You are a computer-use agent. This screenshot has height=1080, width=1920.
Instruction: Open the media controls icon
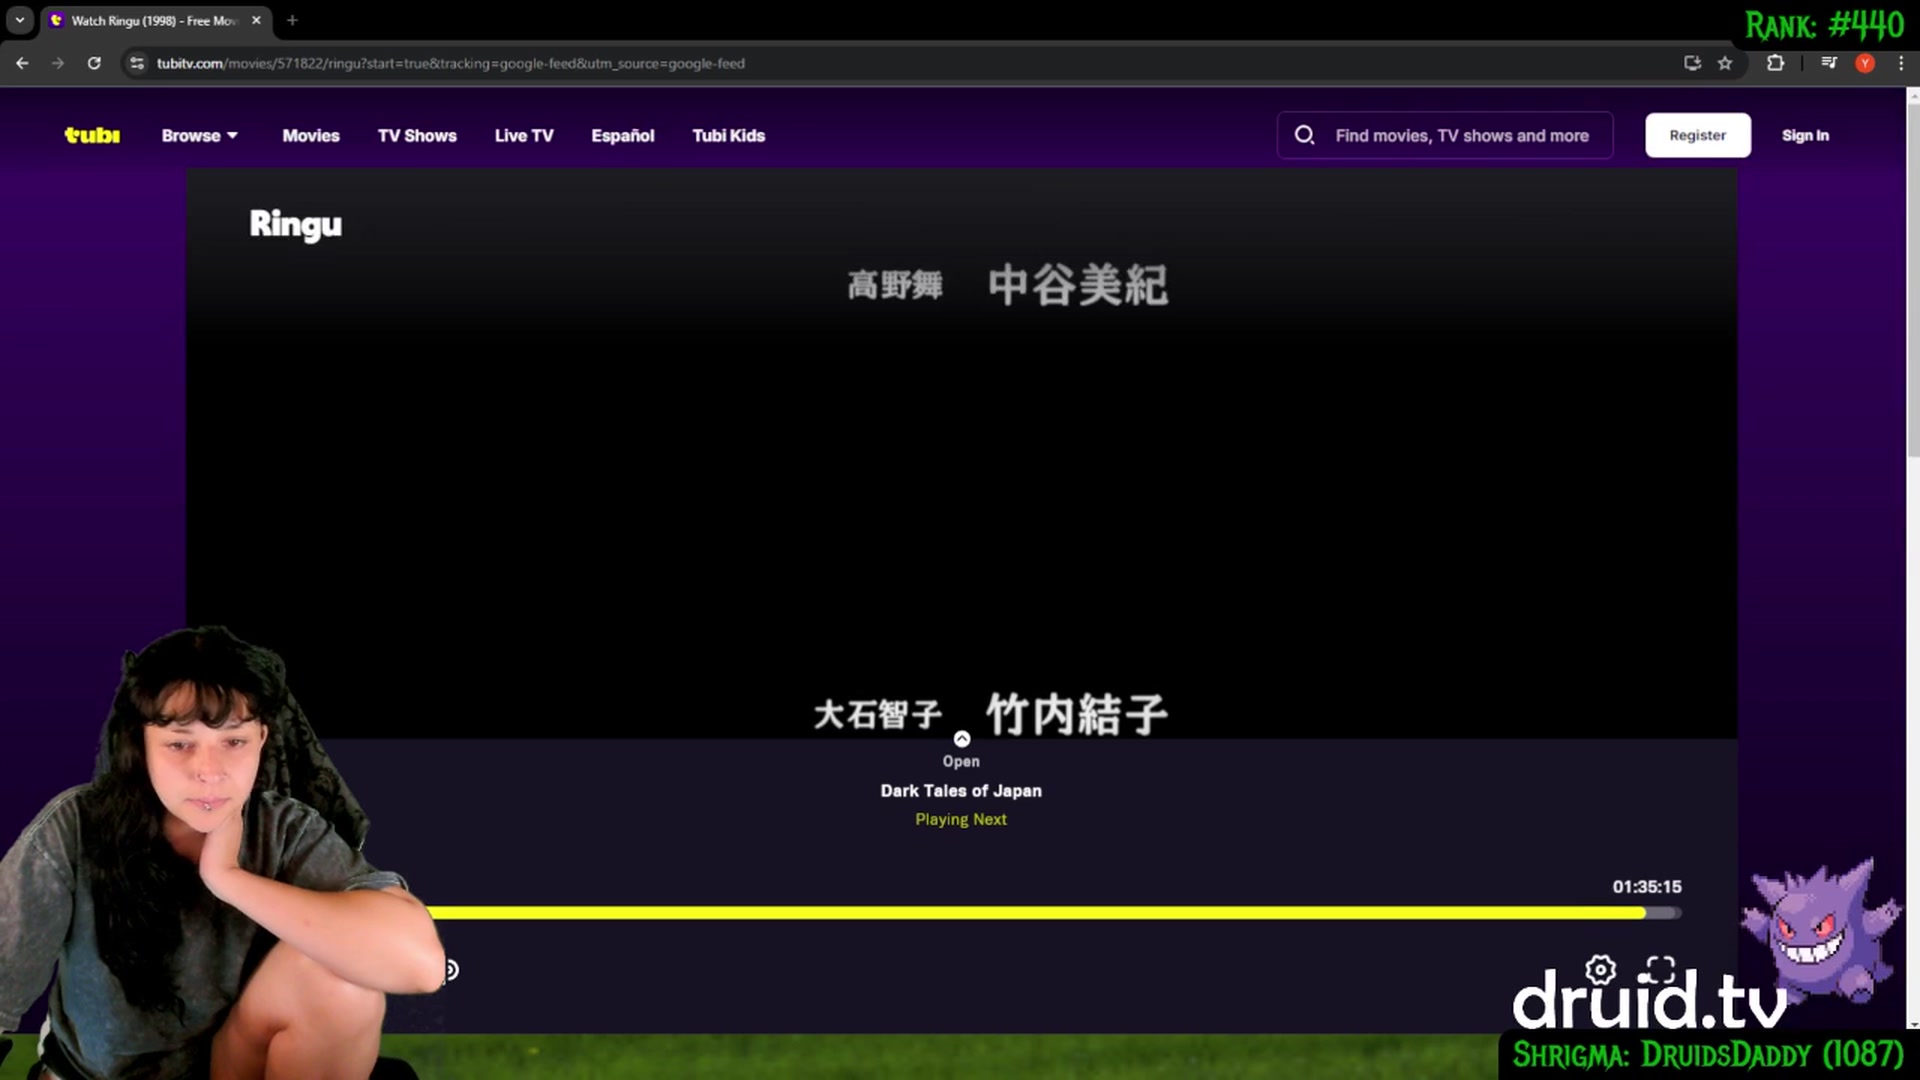point(1829,63)
